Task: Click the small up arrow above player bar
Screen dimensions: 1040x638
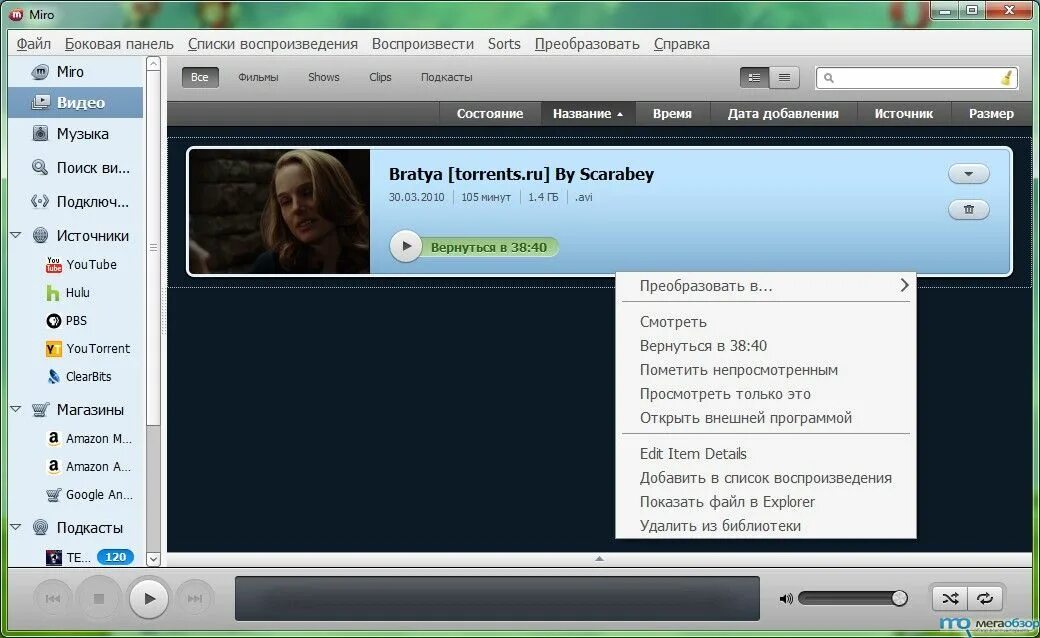Action: click(x=599, y=559)
